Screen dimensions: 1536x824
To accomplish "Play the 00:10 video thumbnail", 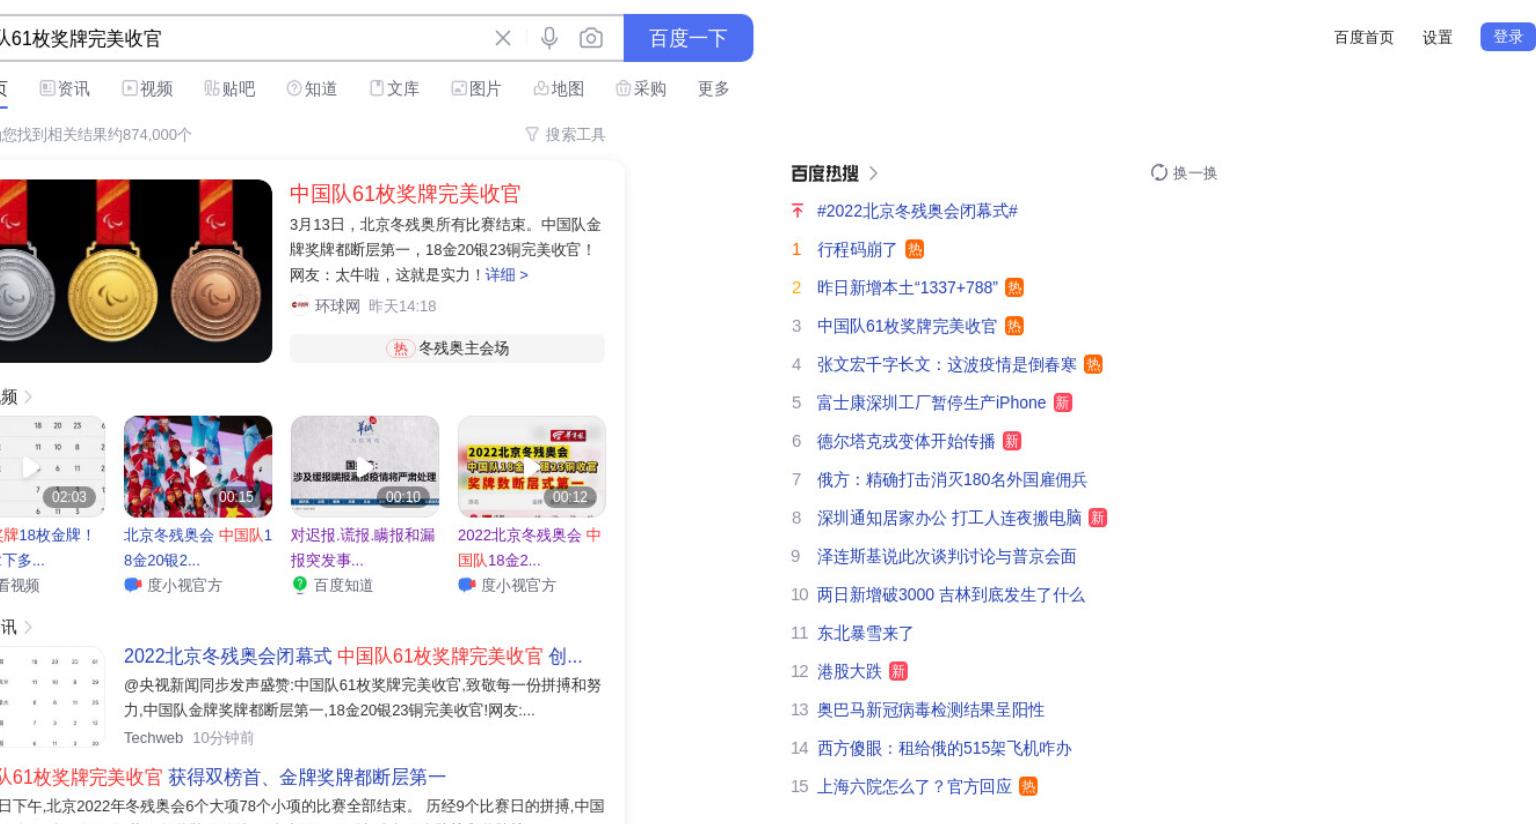I will 365,466.
